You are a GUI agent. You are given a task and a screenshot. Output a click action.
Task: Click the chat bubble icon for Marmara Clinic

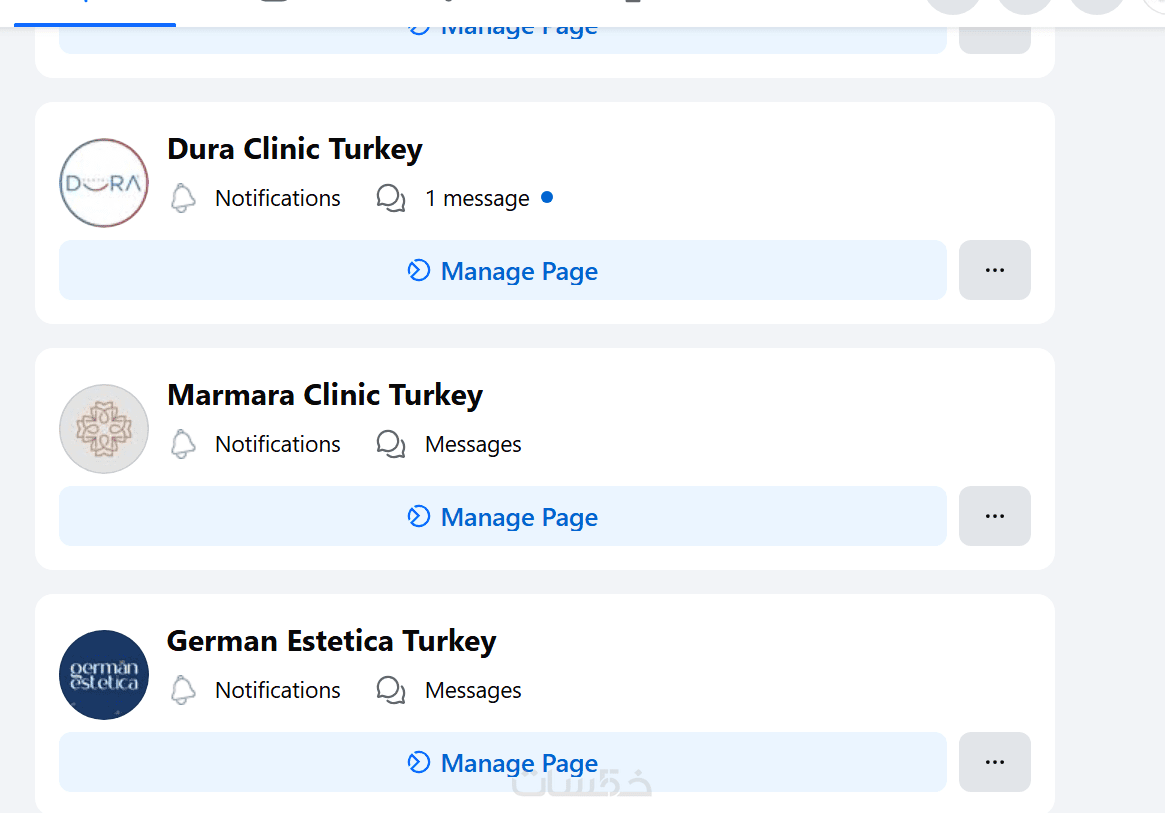(391, 444)
